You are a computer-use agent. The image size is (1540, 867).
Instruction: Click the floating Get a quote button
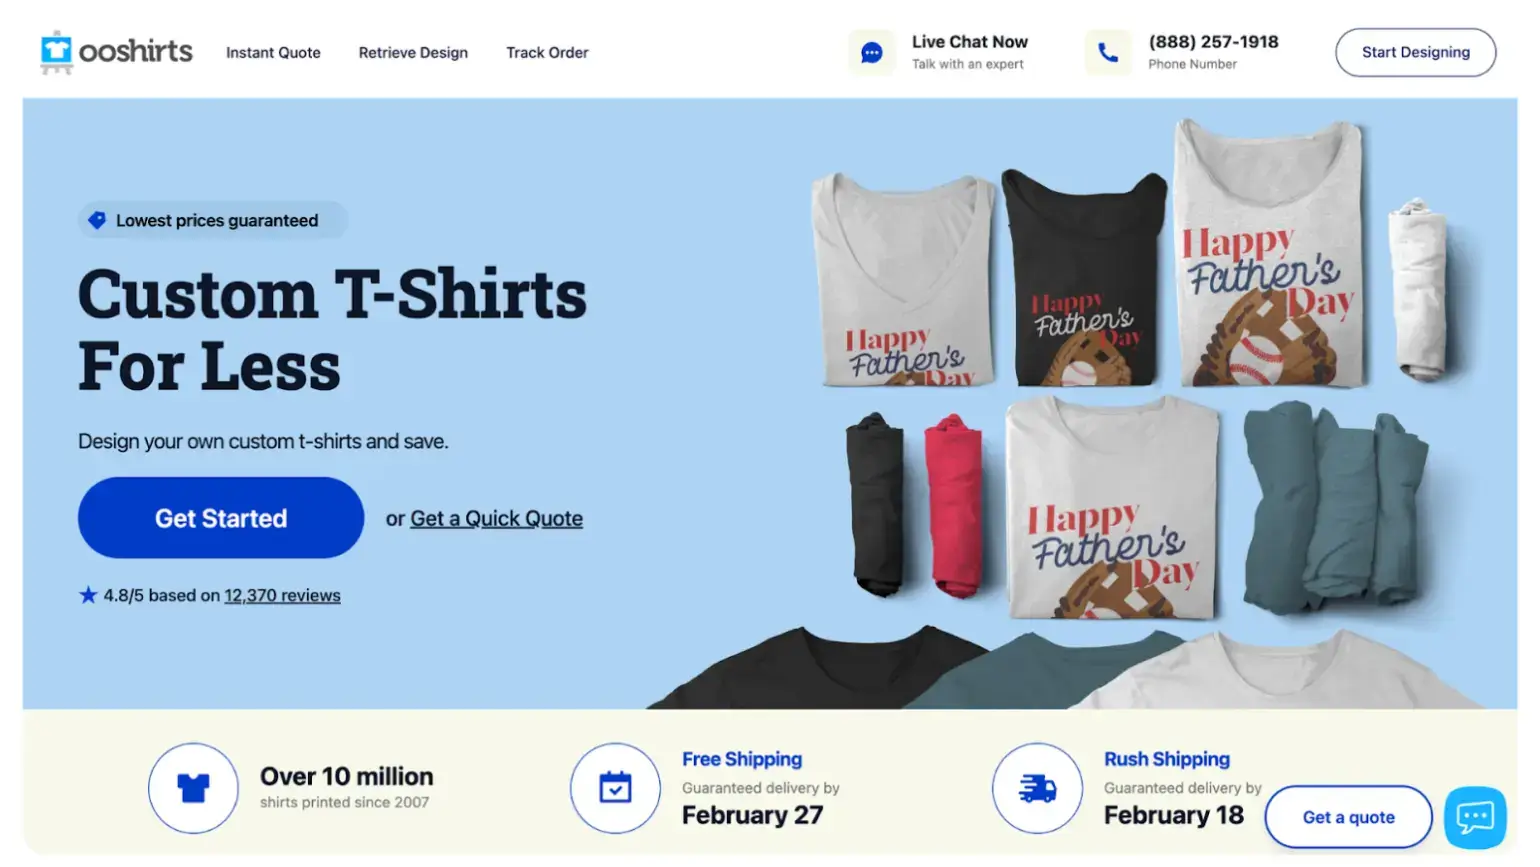tap(1348, 817)
